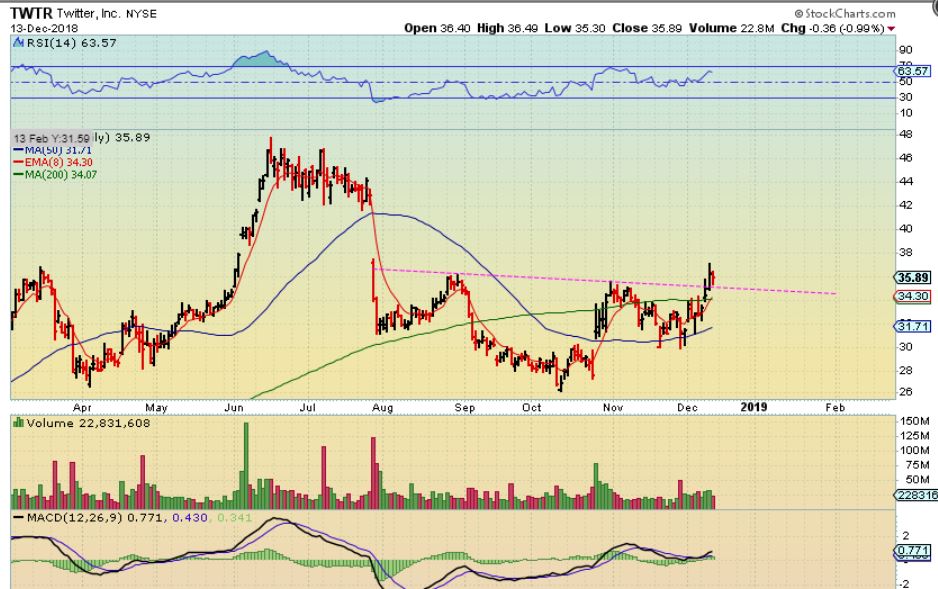Screen dimensions: 938x589
Task: Click the Low 35.30 value
Action: (575, 28)
